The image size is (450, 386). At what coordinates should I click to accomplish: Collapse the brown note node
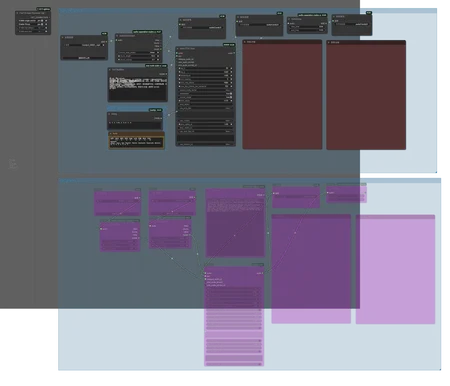click(x=111, y=133)
